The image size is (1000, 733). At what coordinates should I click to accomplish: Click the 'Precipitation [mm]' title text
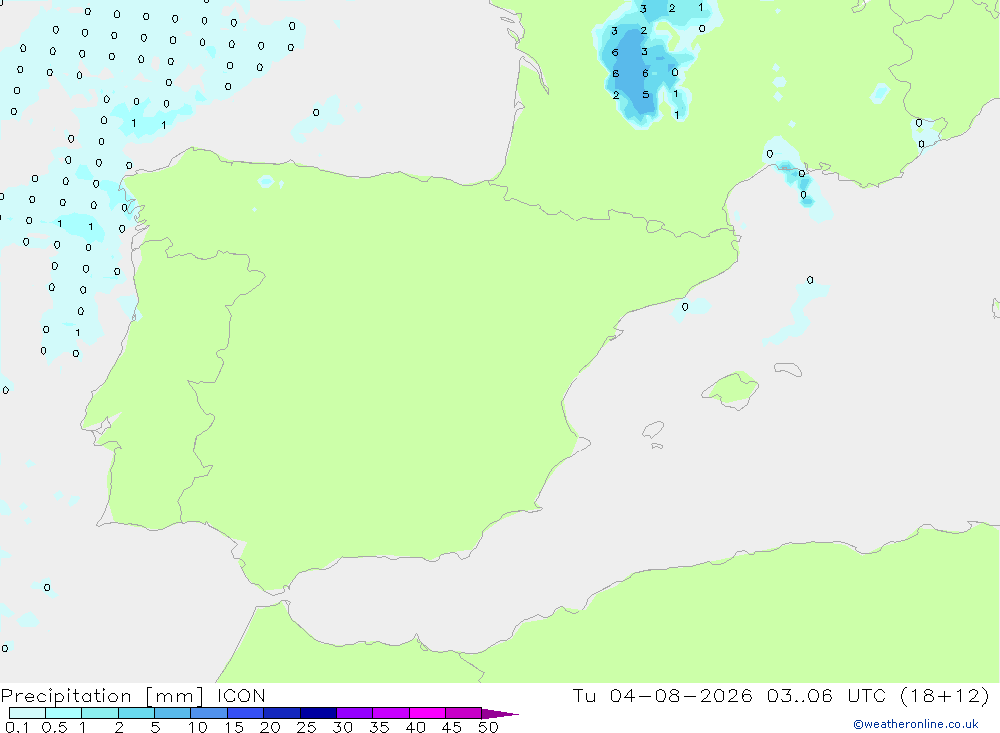[103, 696]
